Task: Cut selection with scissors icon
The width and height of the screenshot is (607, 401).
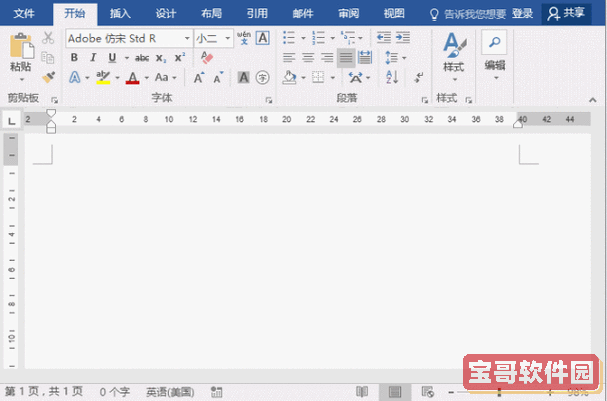Action: point(48,38)
